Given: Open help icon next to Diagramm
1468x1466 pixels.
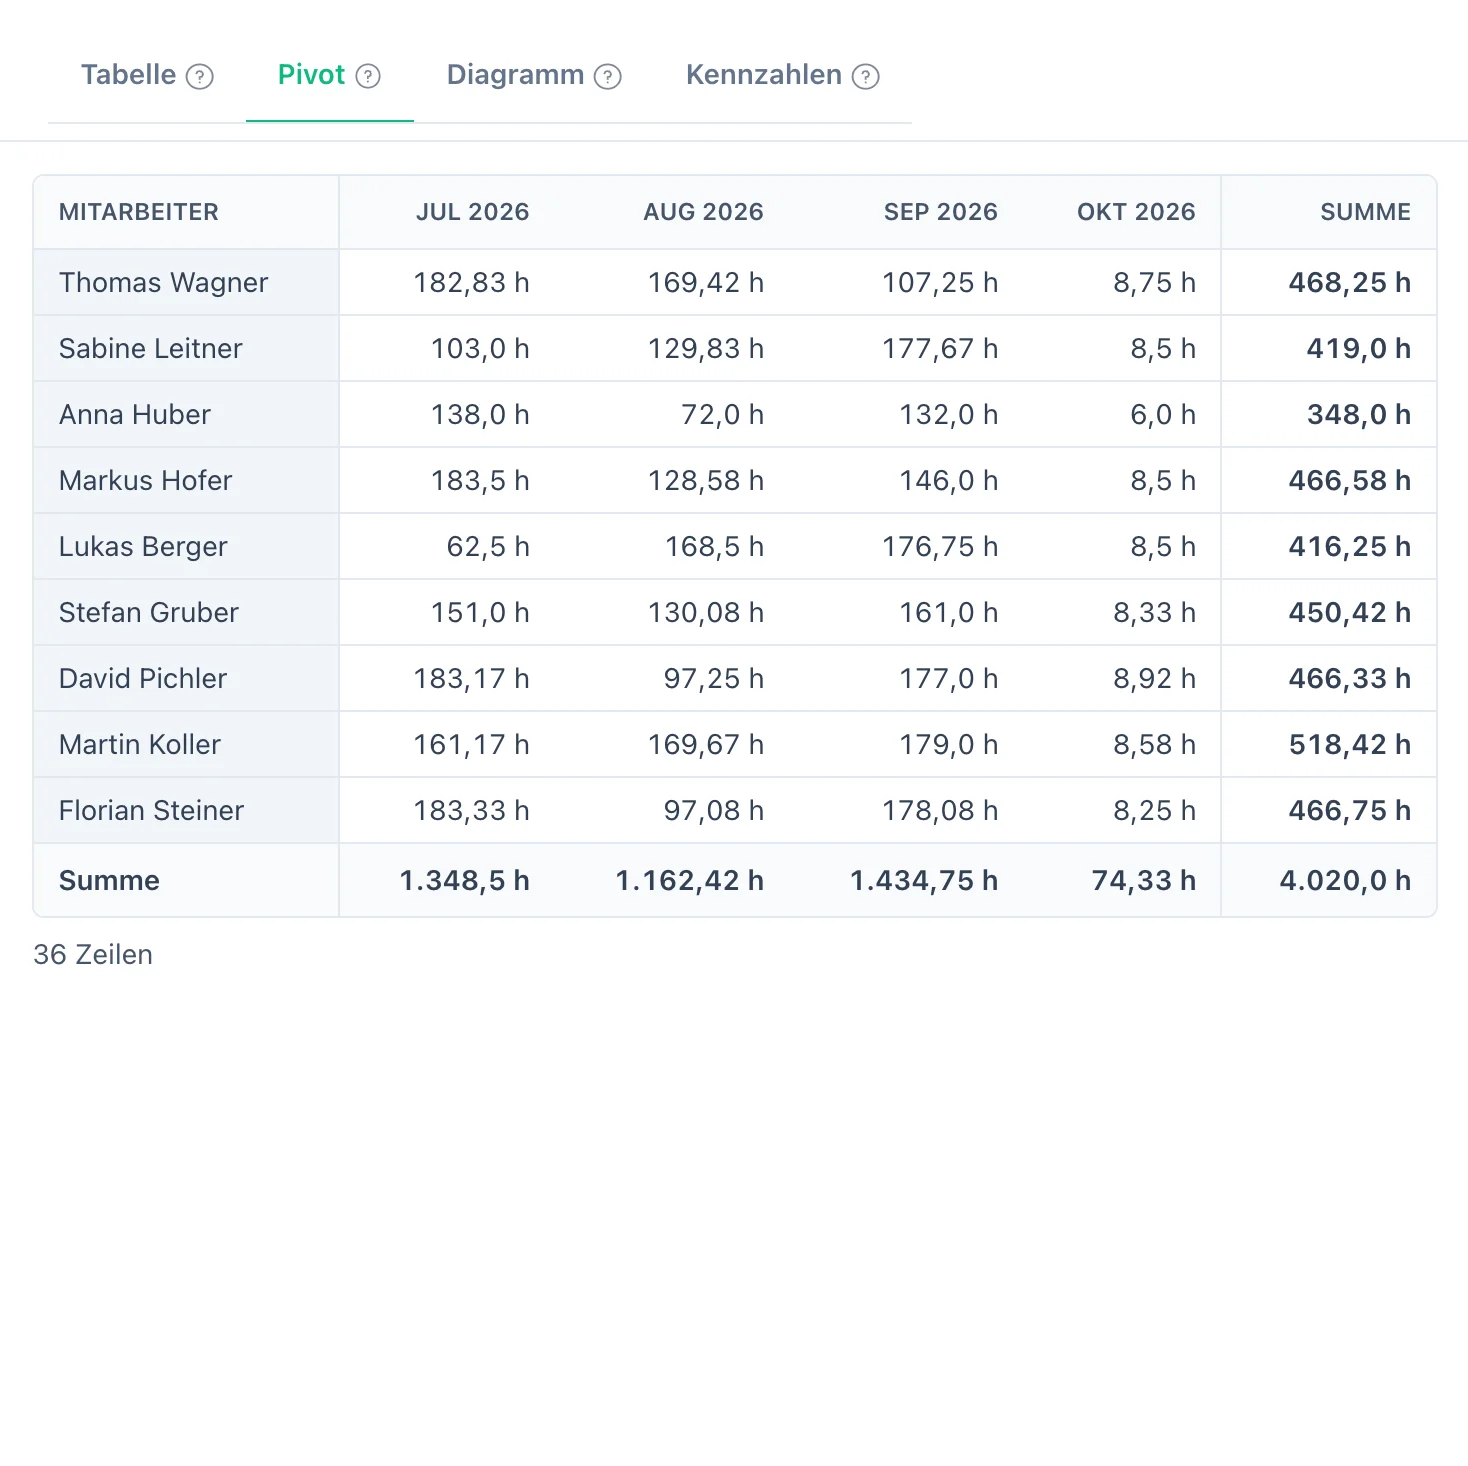Looking at the screenshot, I should 608,76.
